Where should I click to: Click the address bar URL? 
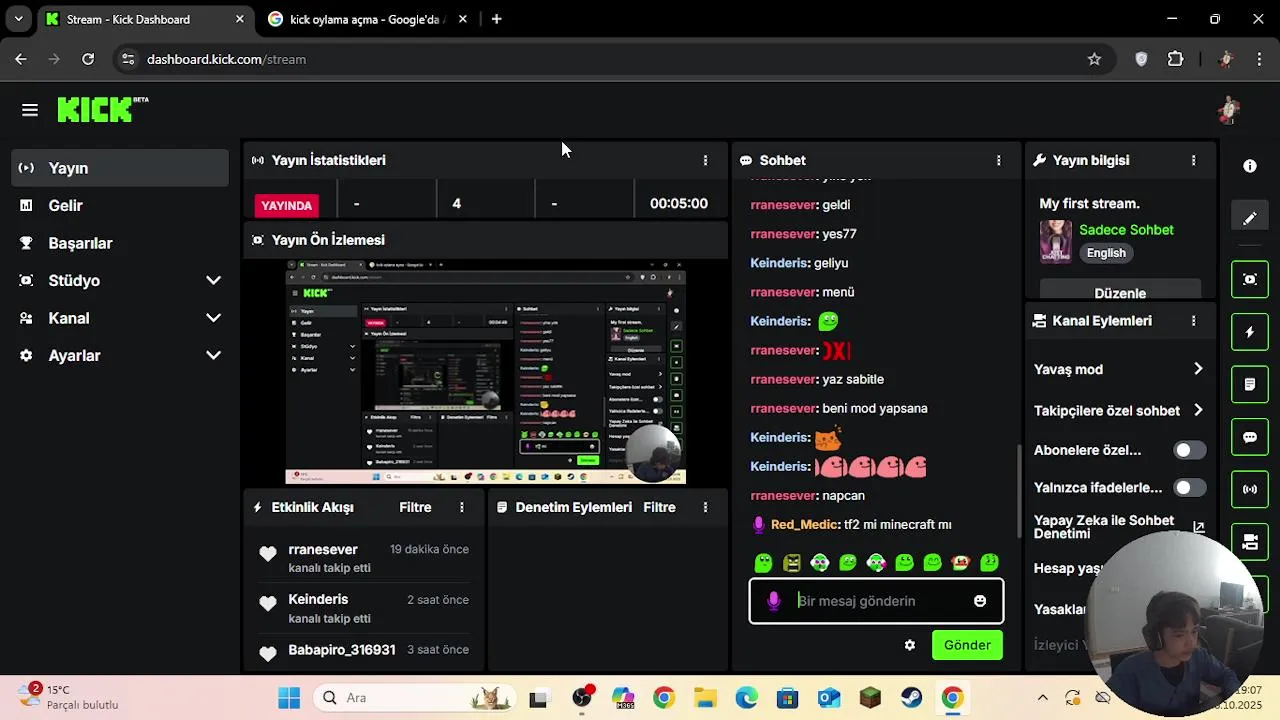point(226,59)
